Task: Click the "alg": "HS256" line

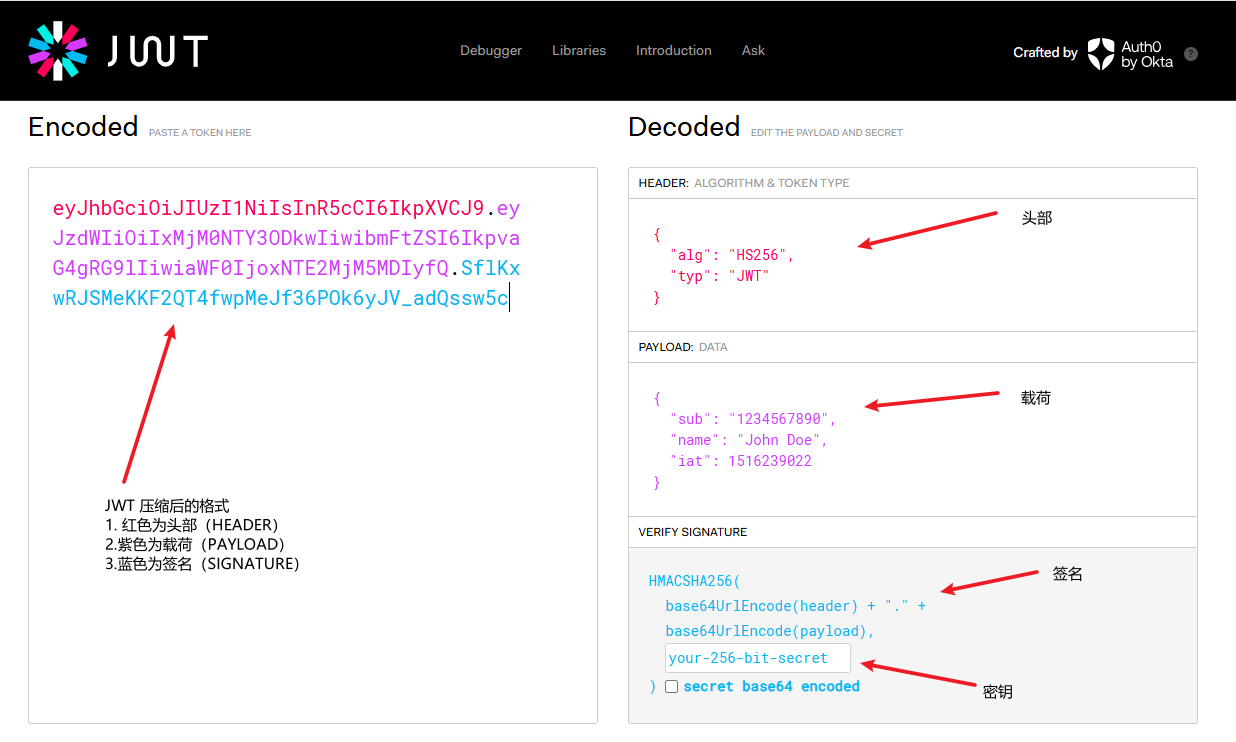Action: pyautogui.click(x=732, y=255)
